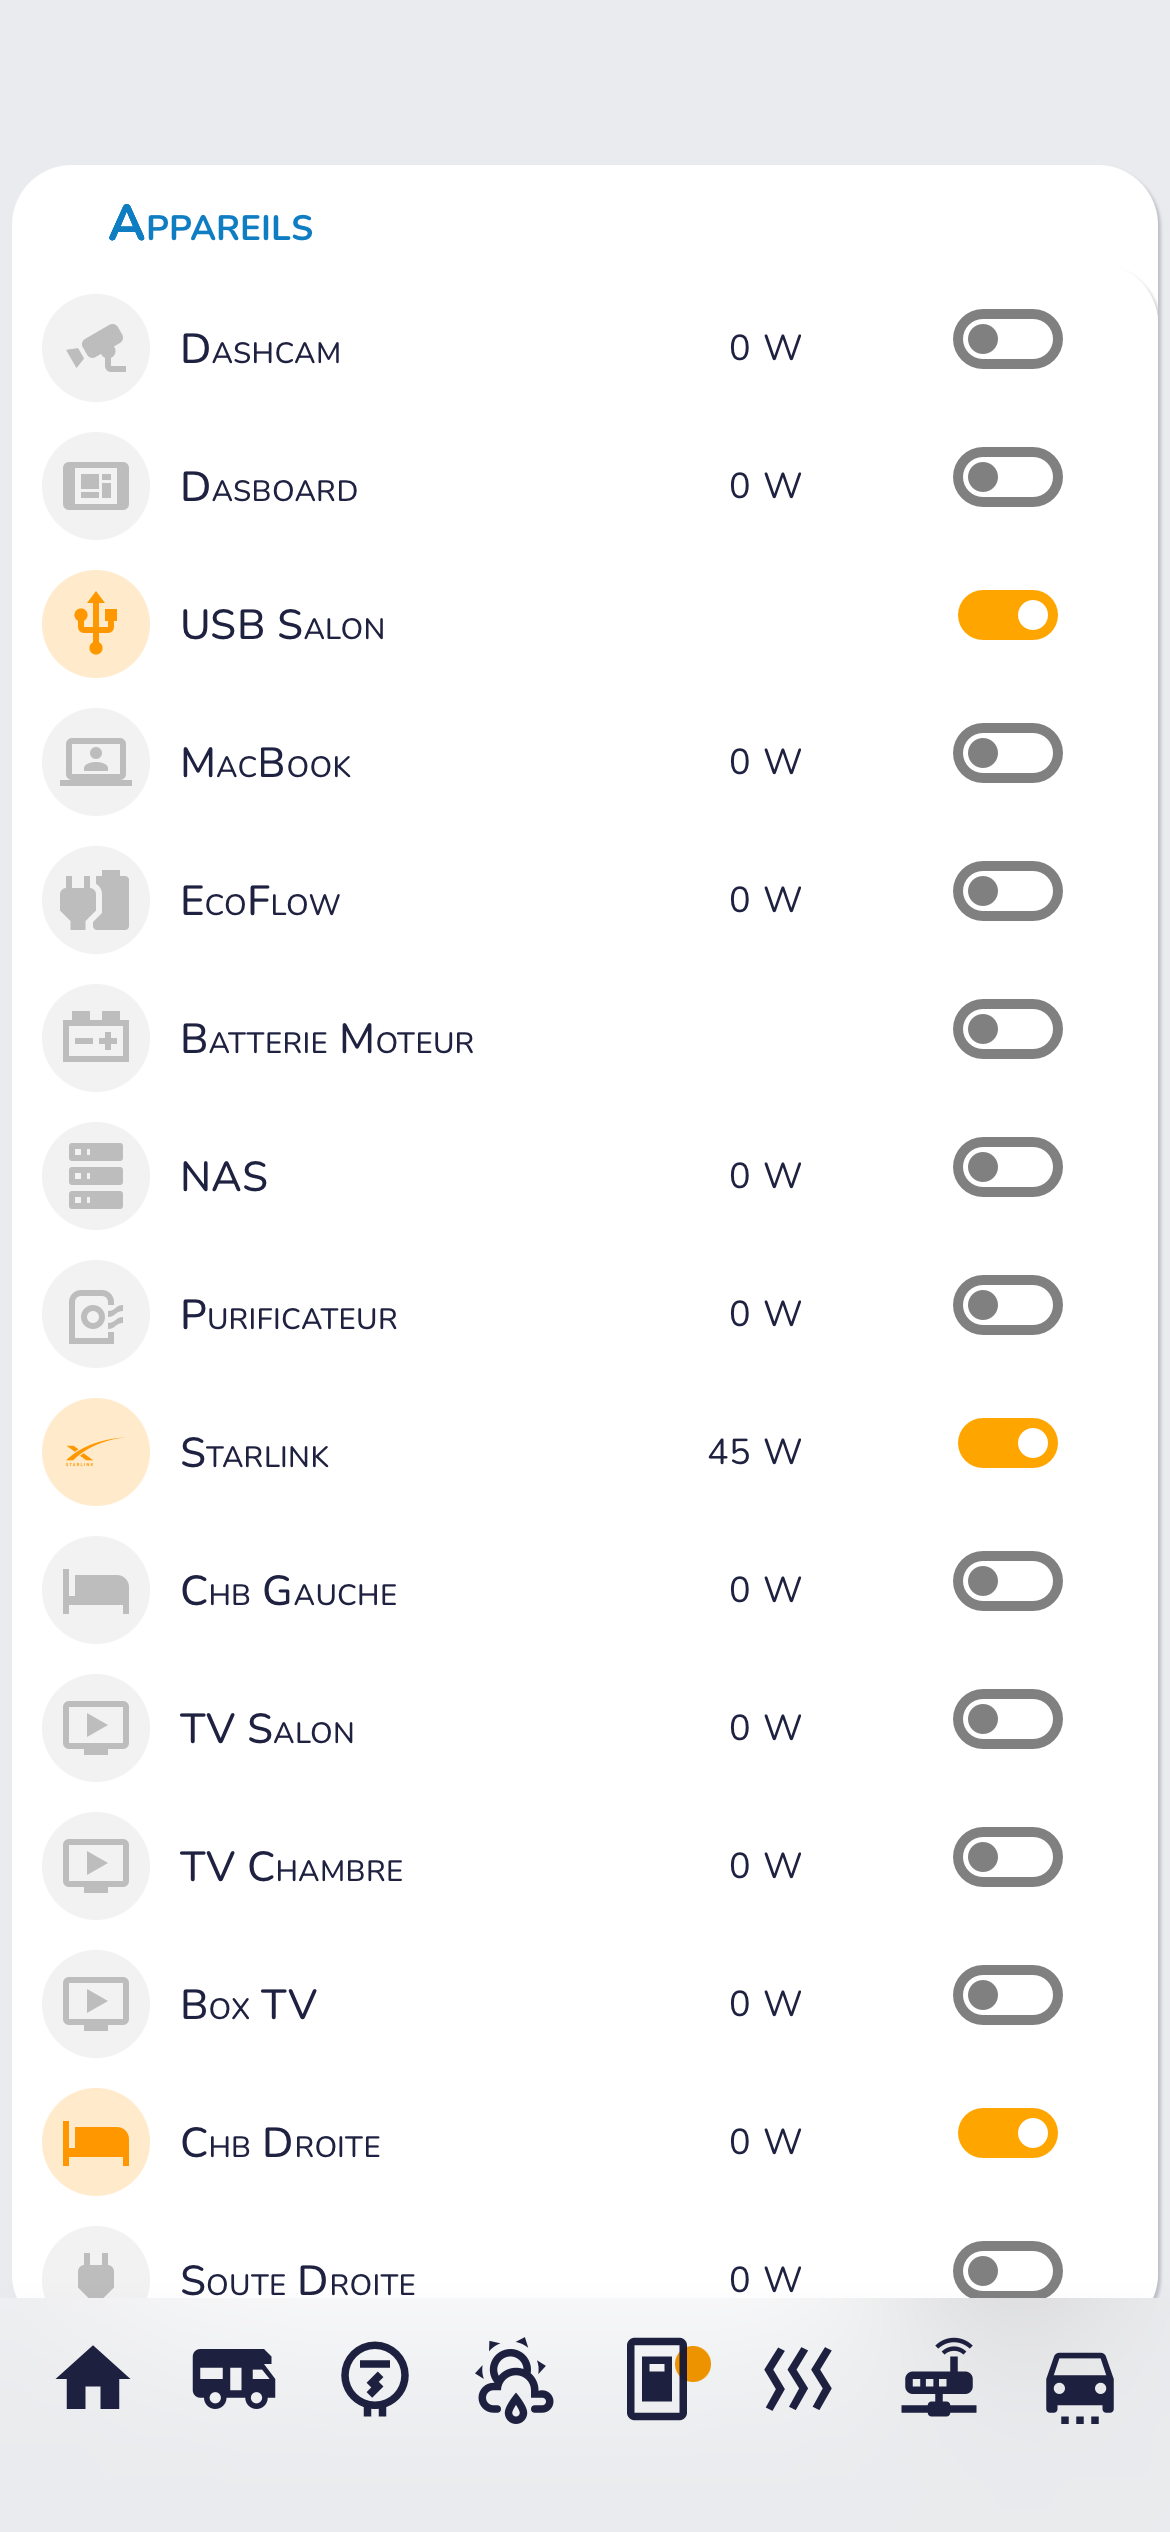Viewport: 1170px width, 2532px height.
Task: Tap the Purificateur icon
Action: [x=96, y=1314]
